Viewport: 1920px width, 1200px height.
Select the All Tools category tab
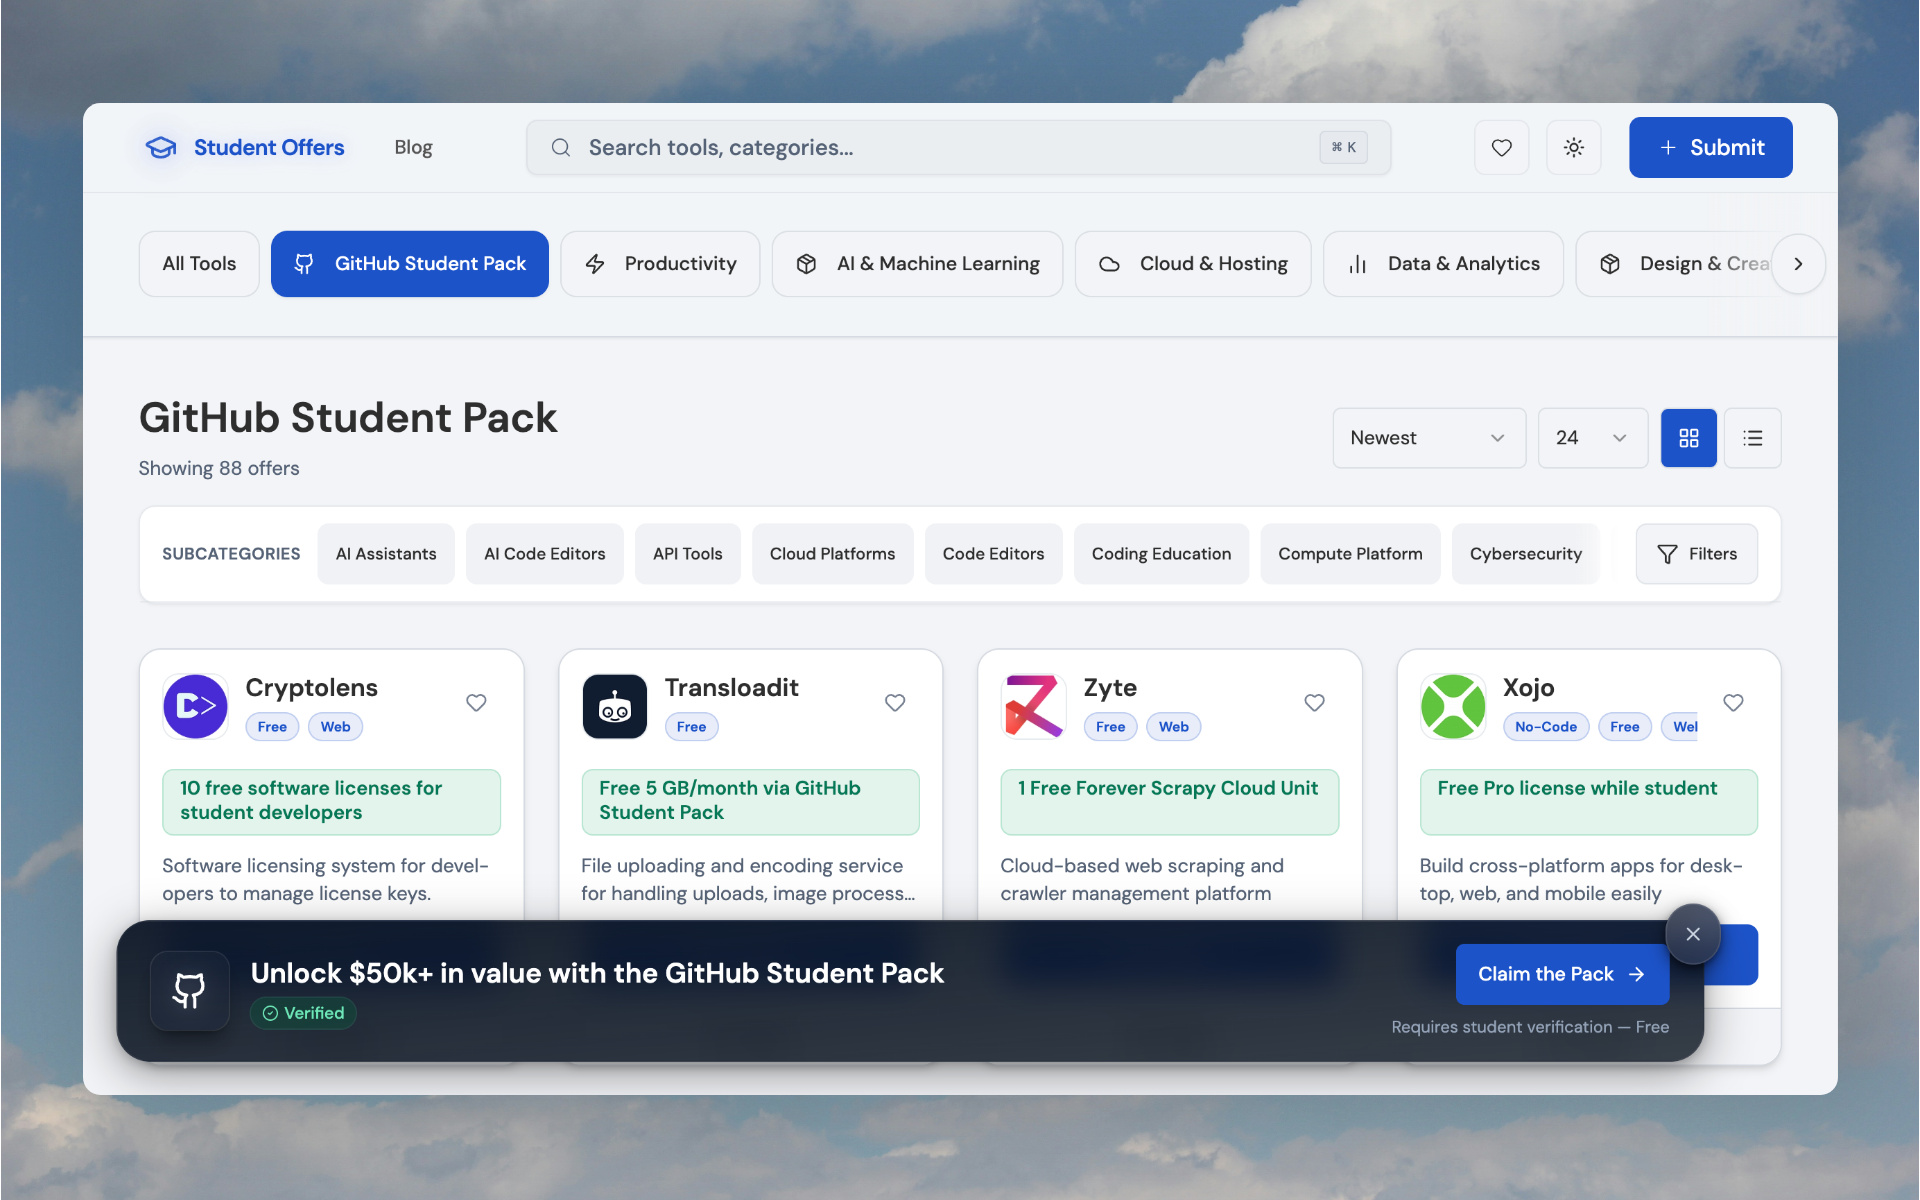coord(199,264)
